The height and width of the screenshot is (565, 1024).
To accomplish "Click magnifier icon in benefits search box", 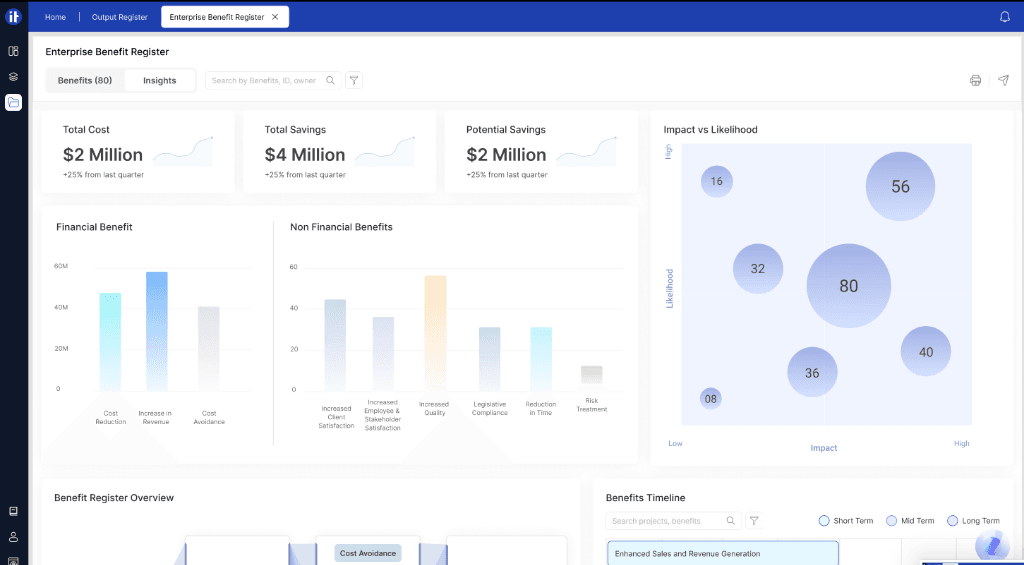I will [330, 80].
